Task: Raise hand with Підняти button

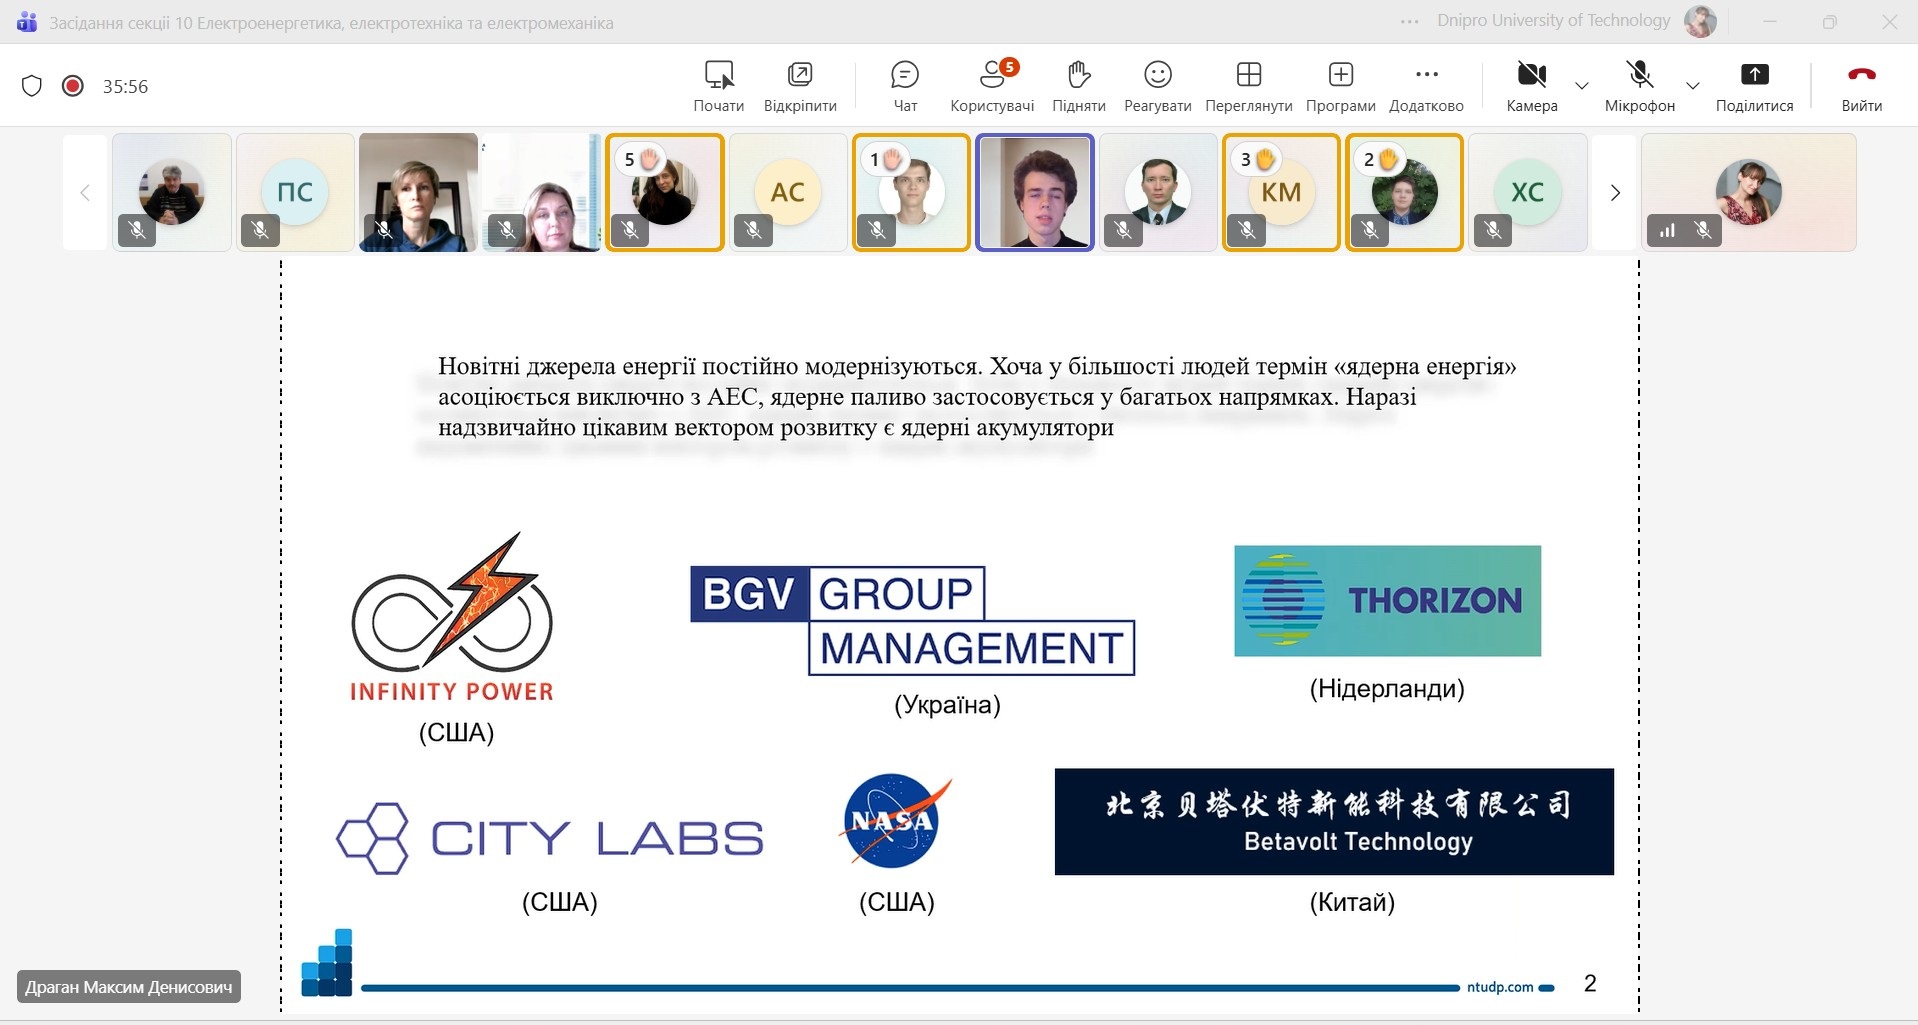Action: pyautogui.click(x=1078, y=86)
